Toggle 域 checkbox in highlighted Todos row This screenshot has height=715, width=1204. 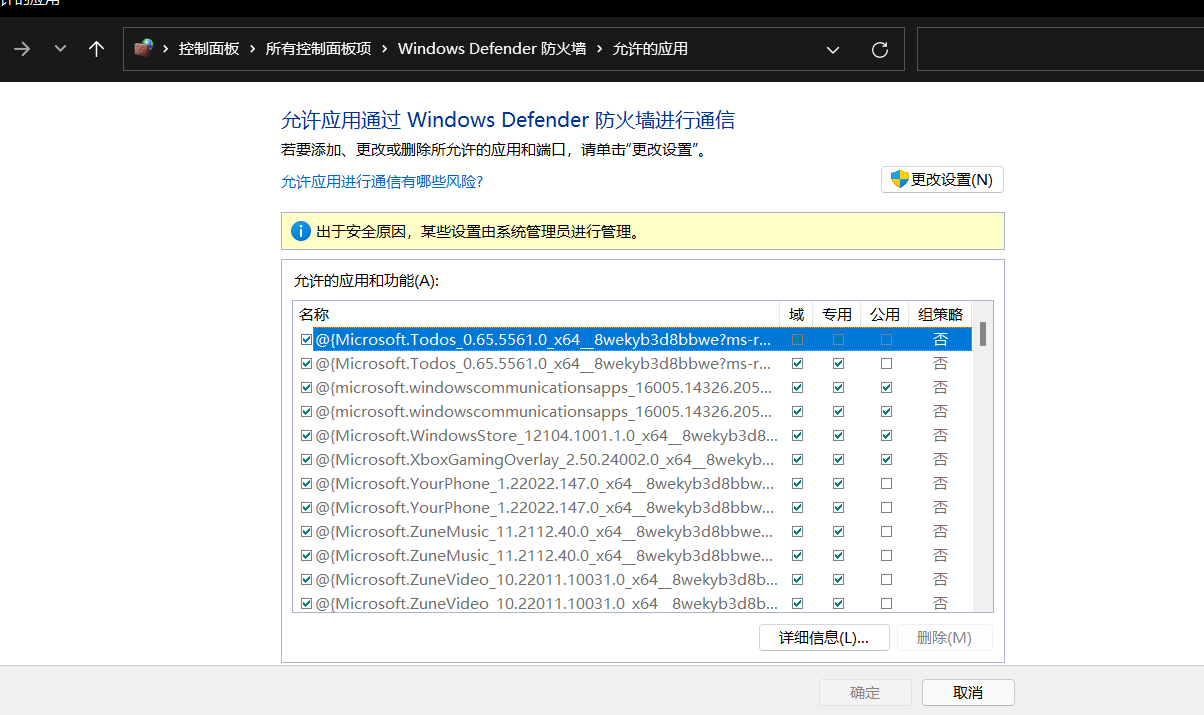797,339
